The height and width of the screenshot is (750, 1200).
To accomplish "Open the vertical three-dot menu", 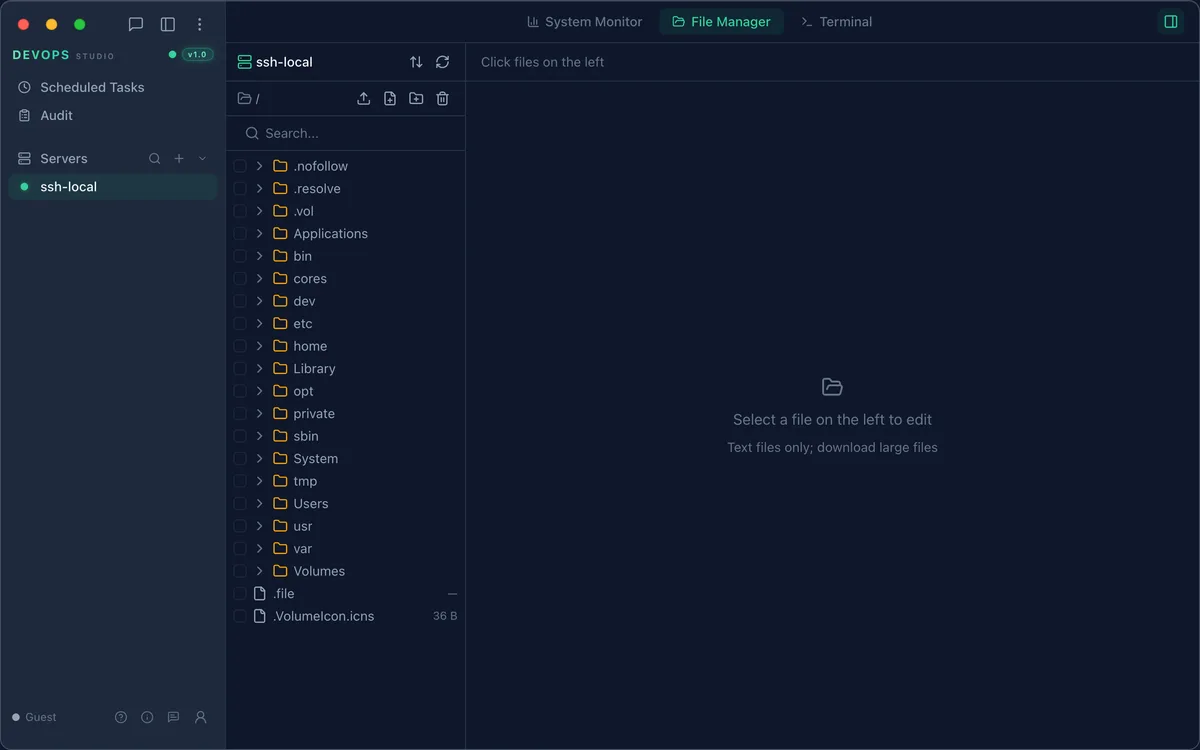I will pos(200,24).
